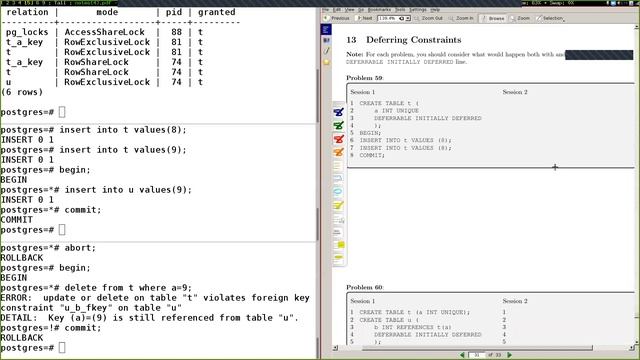
Task: Open the Reviews sidebar panel
Action: point(326,51)
